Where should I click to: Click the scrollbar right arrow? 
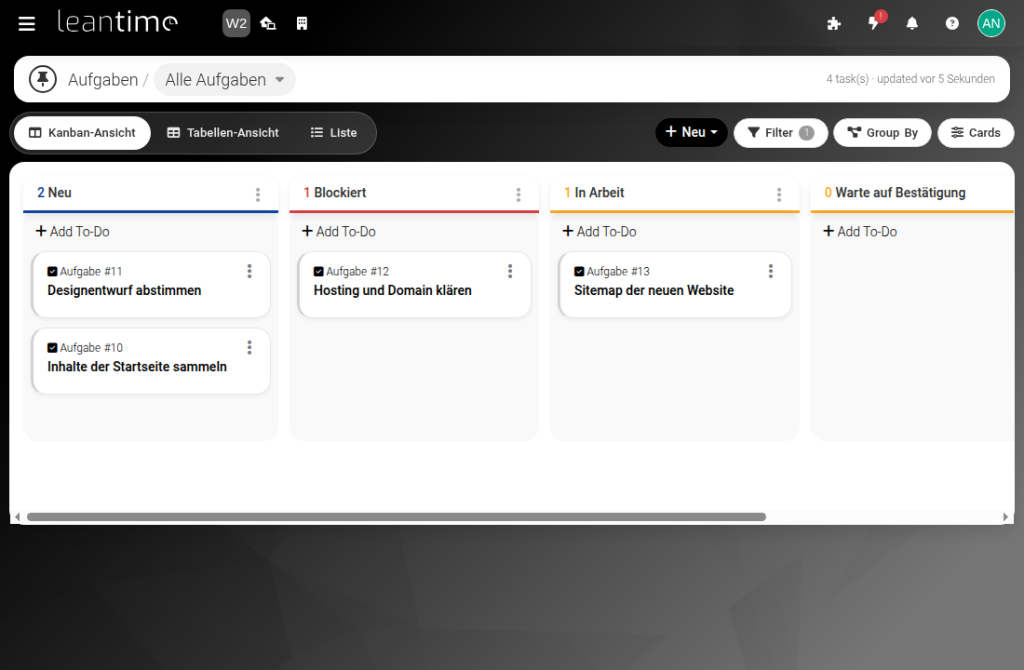[x=1006, y=517]
